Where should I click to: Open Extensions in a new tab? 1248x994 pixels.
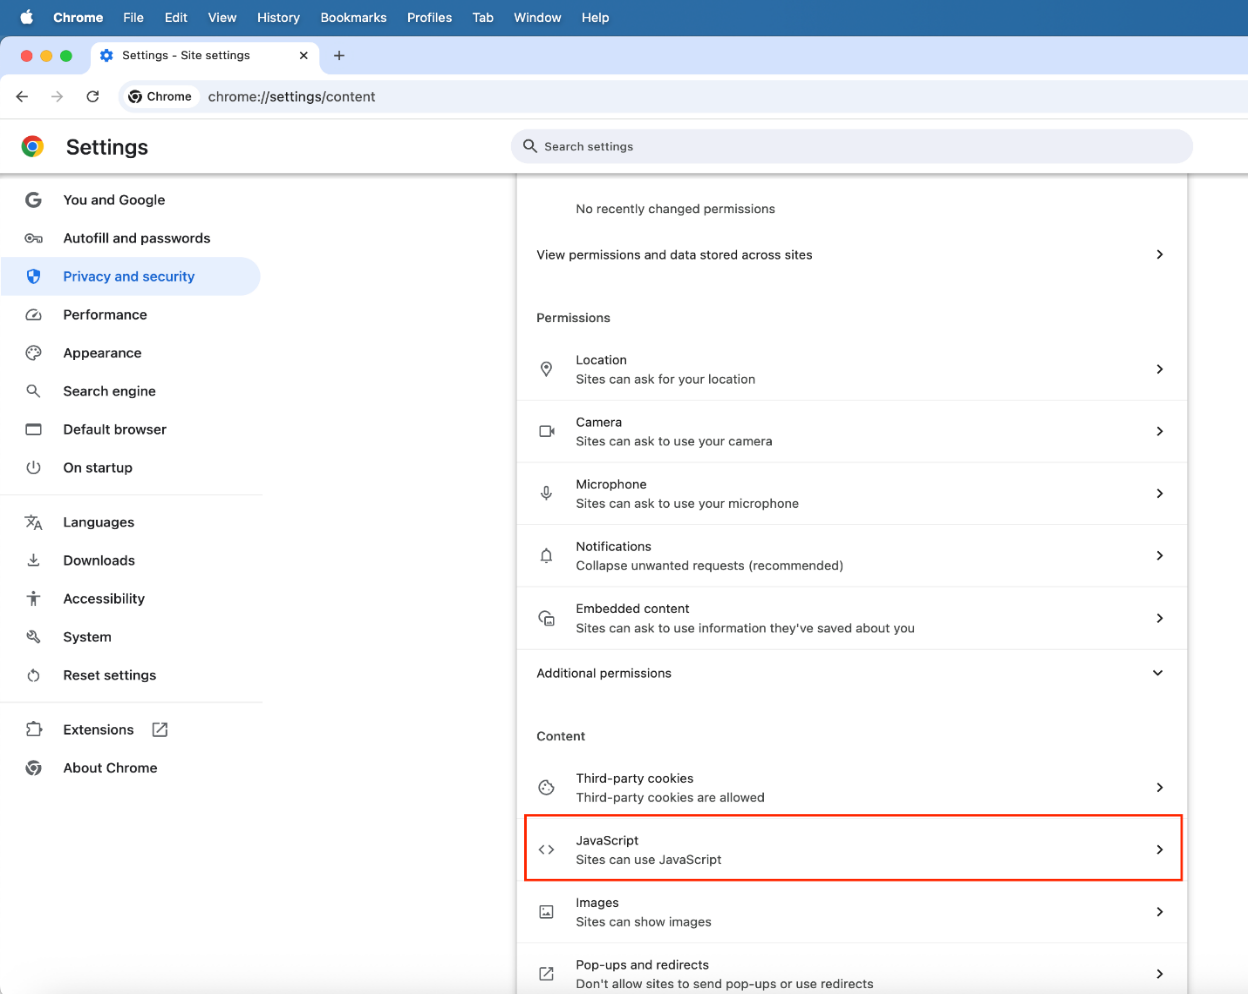pyautogui.click(x=130, y=730)
